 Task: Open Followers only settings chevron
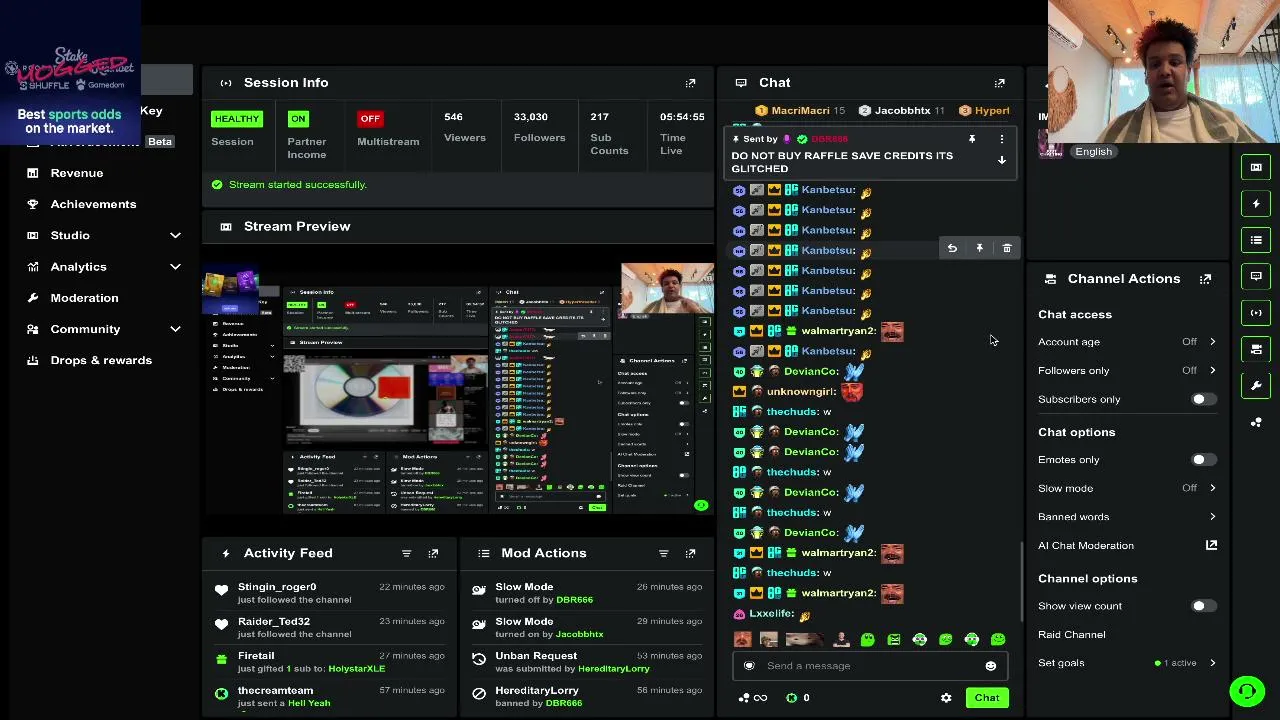click(x=1212, y=371)
